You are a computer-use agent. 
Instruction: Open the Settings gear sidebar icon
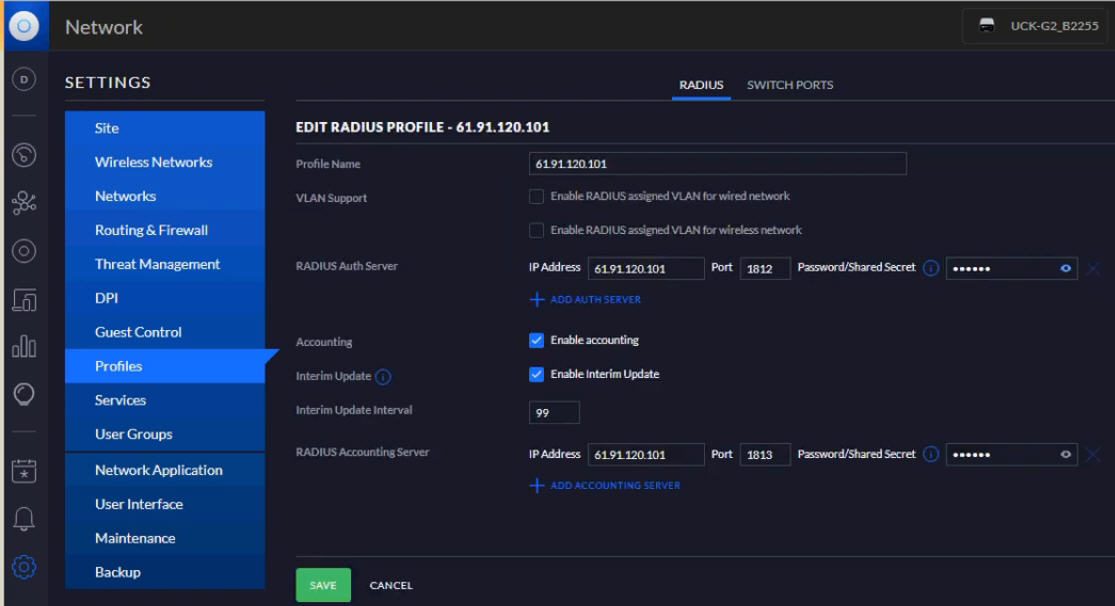tap(24, 567)
